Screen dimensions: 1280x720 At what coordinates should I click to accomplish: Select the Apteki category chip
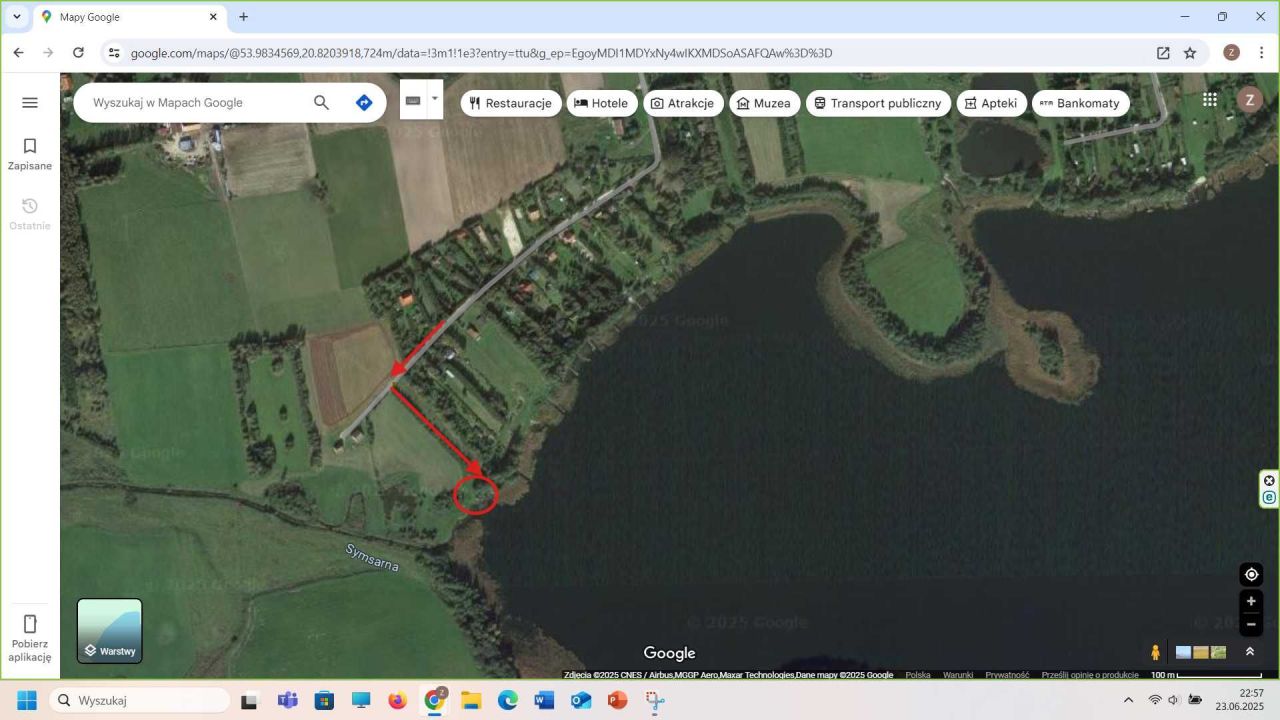pos(991,103)
